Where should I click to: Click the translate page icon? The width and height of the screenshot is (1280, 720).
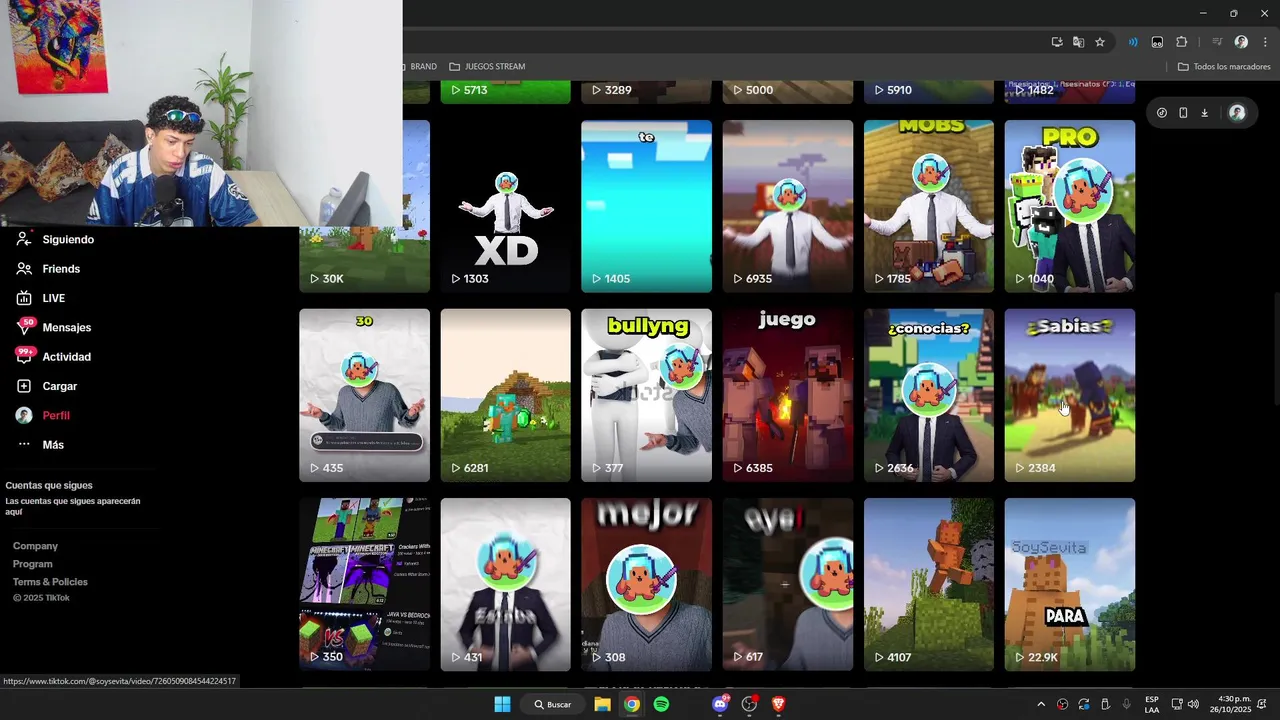point(1078,42)
